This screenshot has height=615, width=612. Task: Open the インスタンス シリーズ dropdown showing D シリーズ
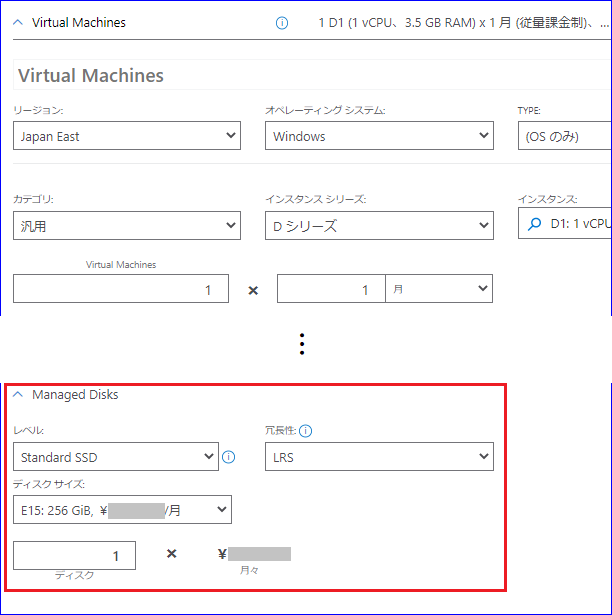(379, 226)
